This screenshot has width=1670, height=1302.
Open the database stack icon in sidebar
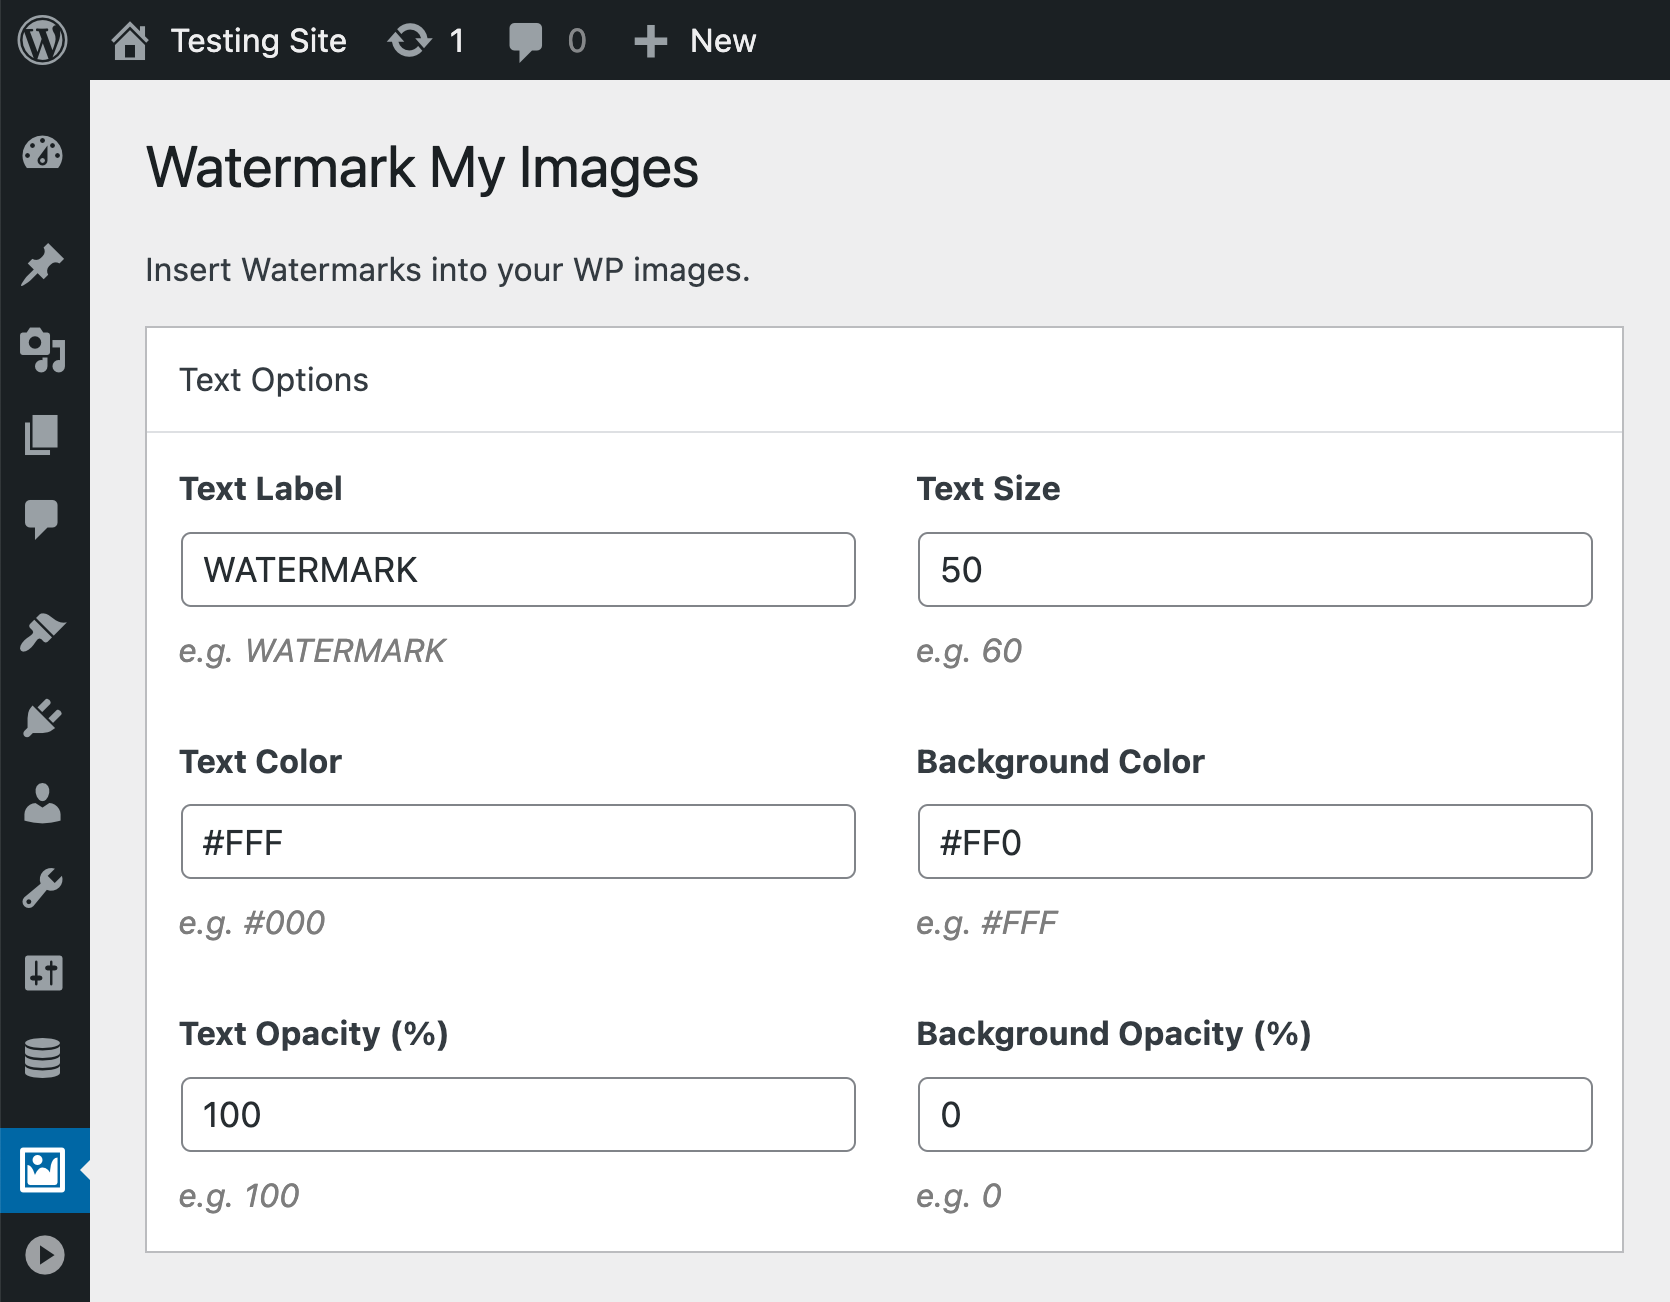pyautogui.click(x=43, y=1058)
